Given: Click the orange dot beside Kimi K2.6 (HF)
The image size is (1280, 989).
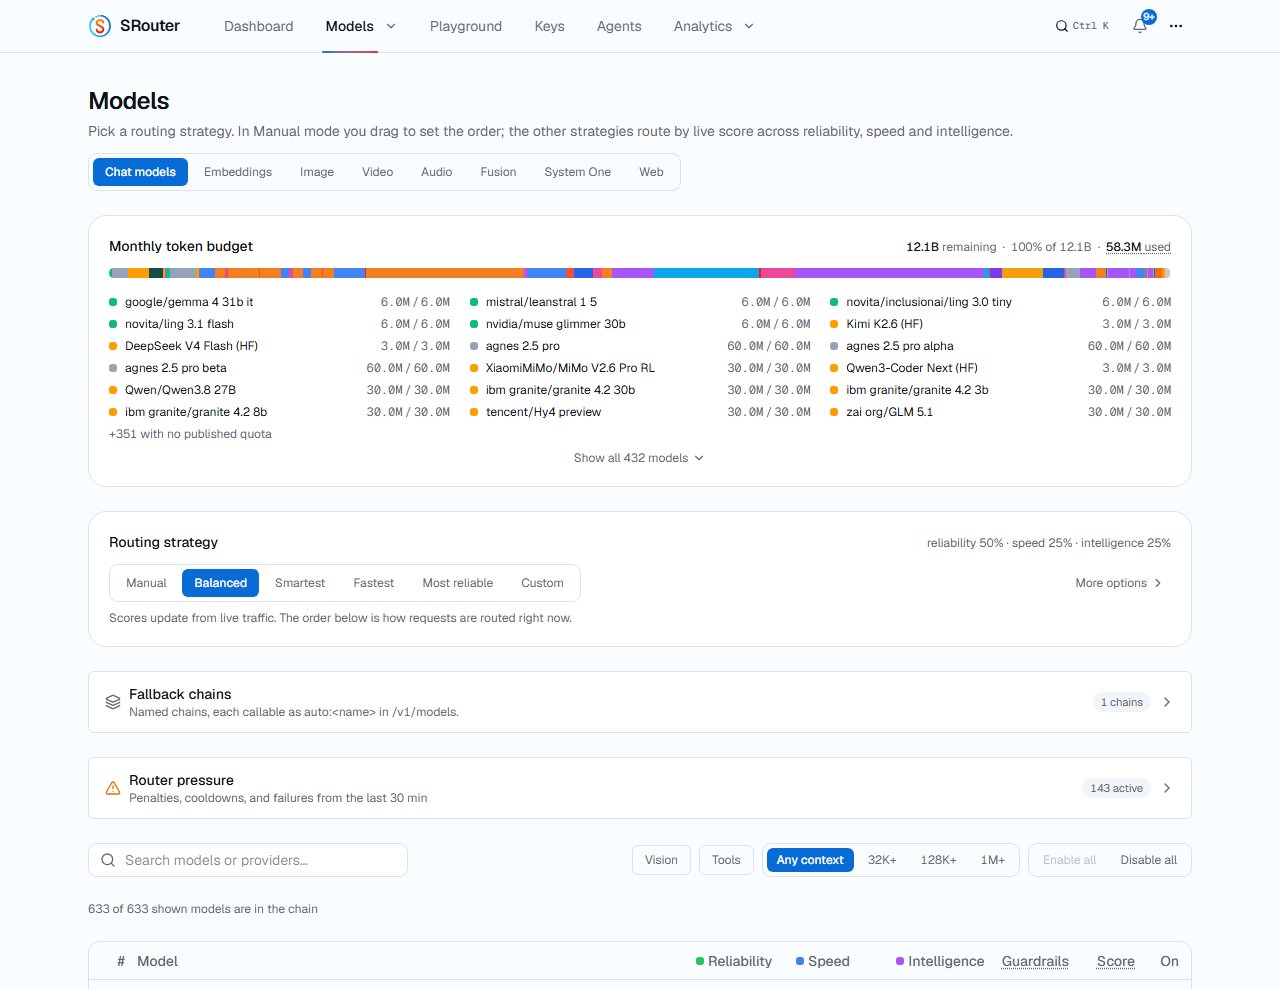Looking at the screenshot, I should pyautogui.click(x=834, y=324).
